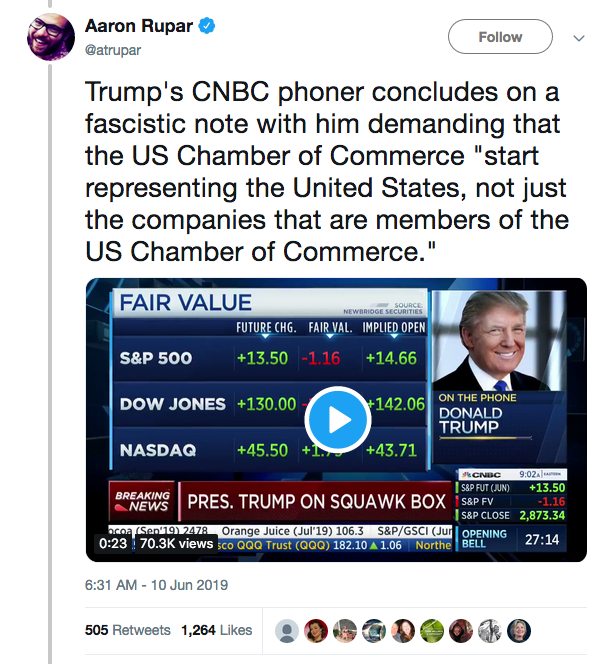
Task: Click the video's 0:23 duration label
Action: point(112,544)
